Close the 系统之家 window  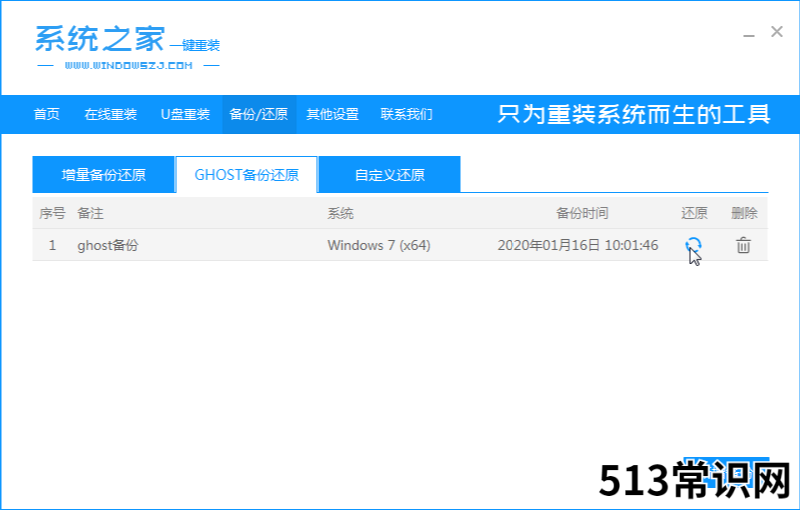[777, 32]
